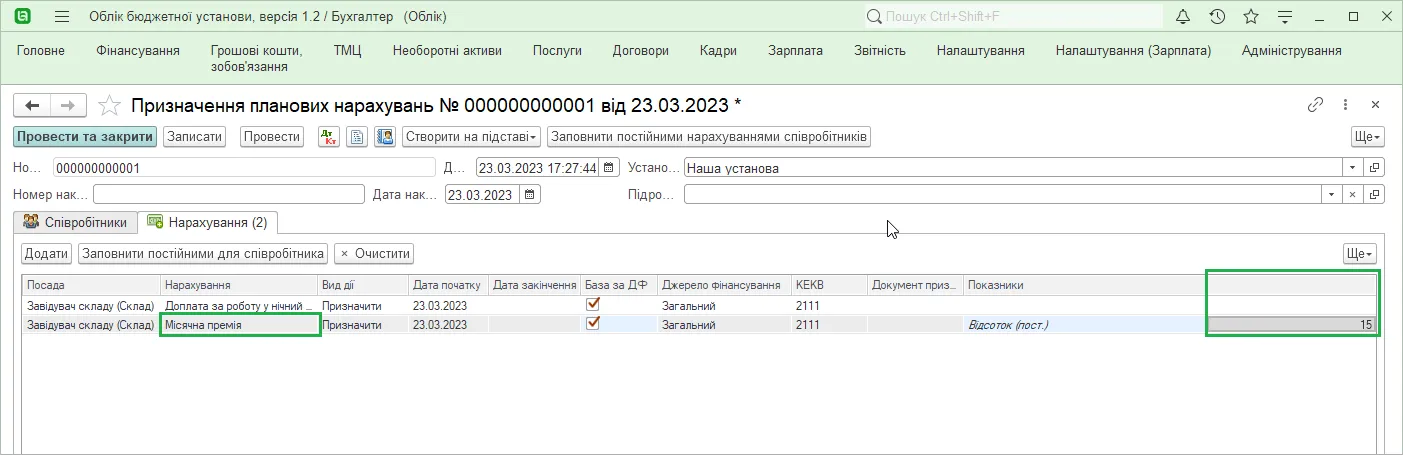Open the three-dot form options menu
Viewport: 1403px width, 455px height.
[1346, 105]
